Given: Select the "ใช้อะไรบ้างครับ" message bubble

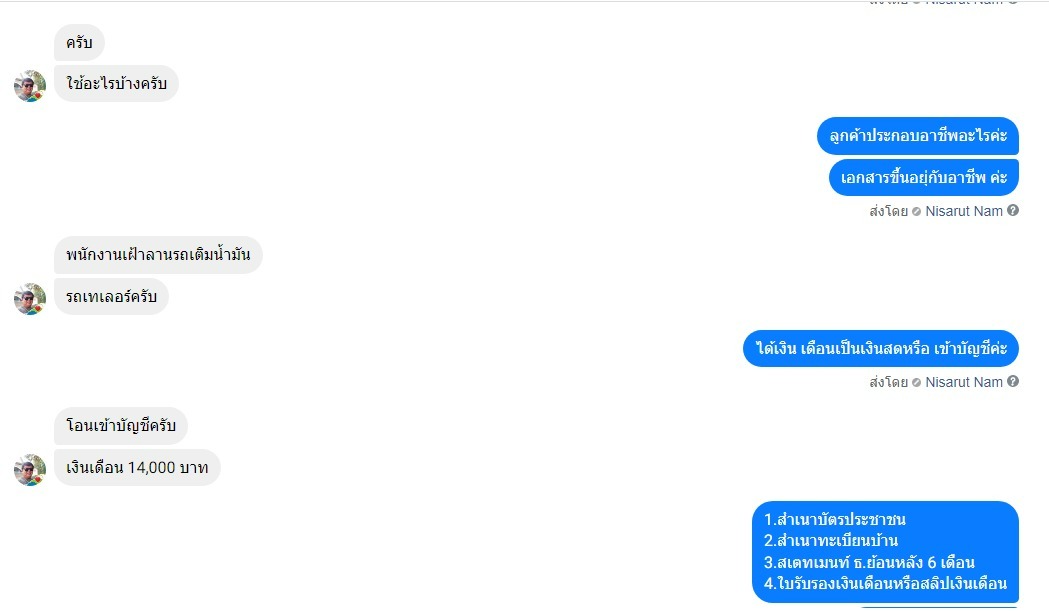Looking at the screenshot, I should (x=116, y=84).
